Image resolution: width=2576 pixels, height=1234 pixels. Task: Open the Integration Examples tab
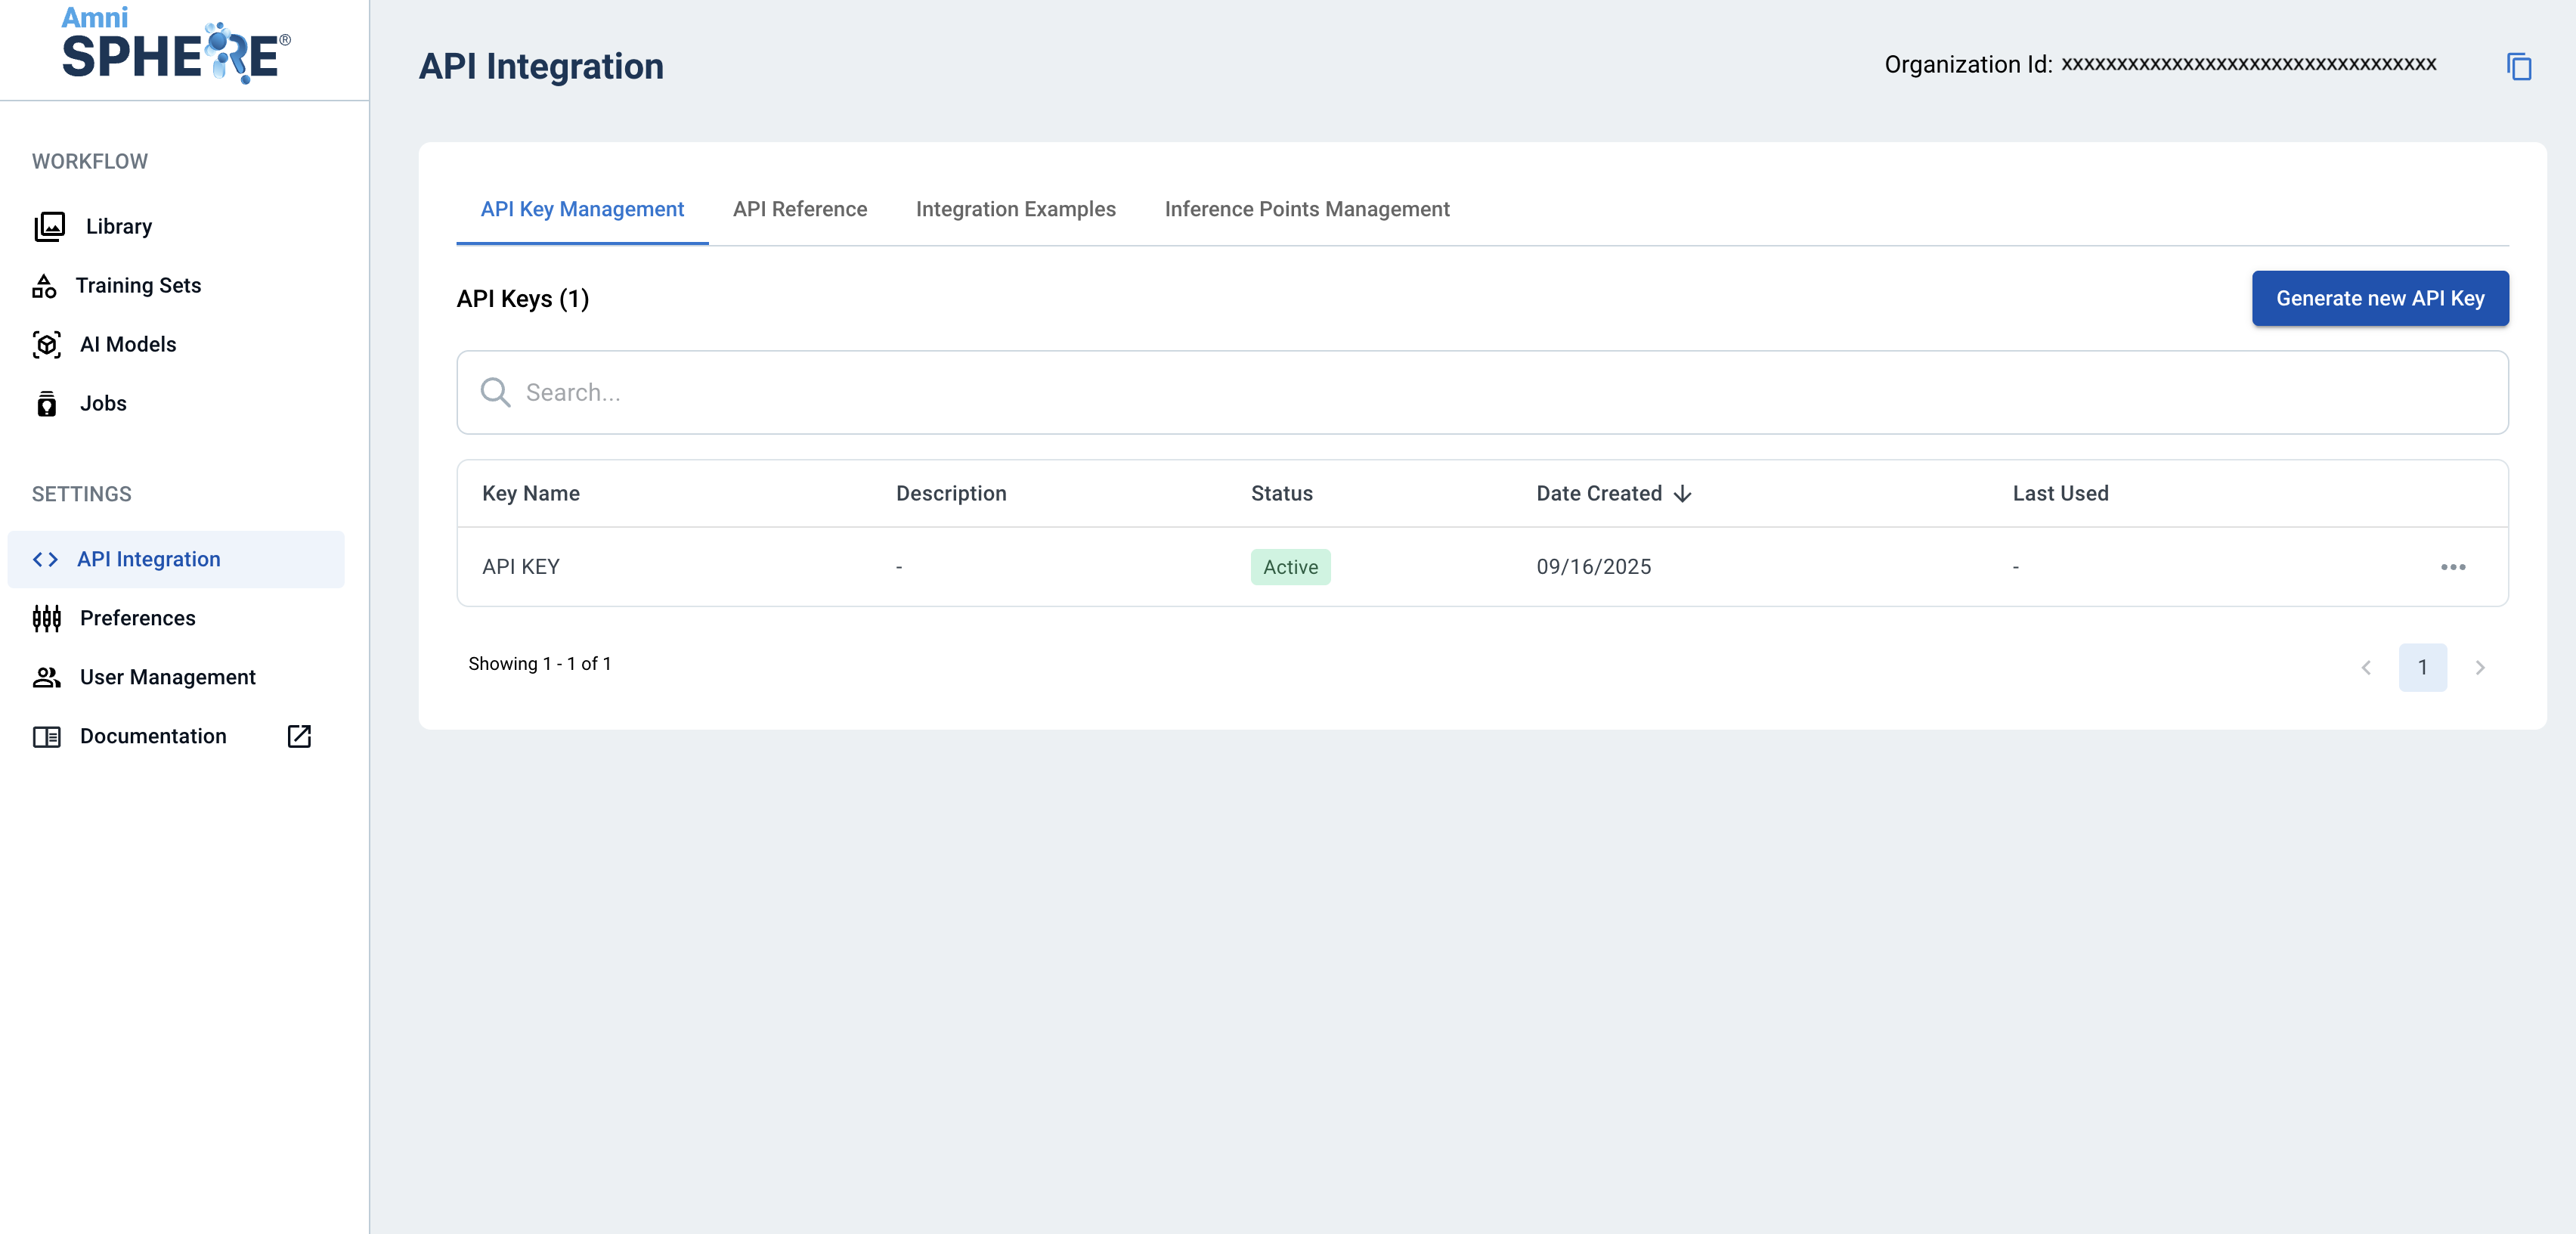(1015, 209)
